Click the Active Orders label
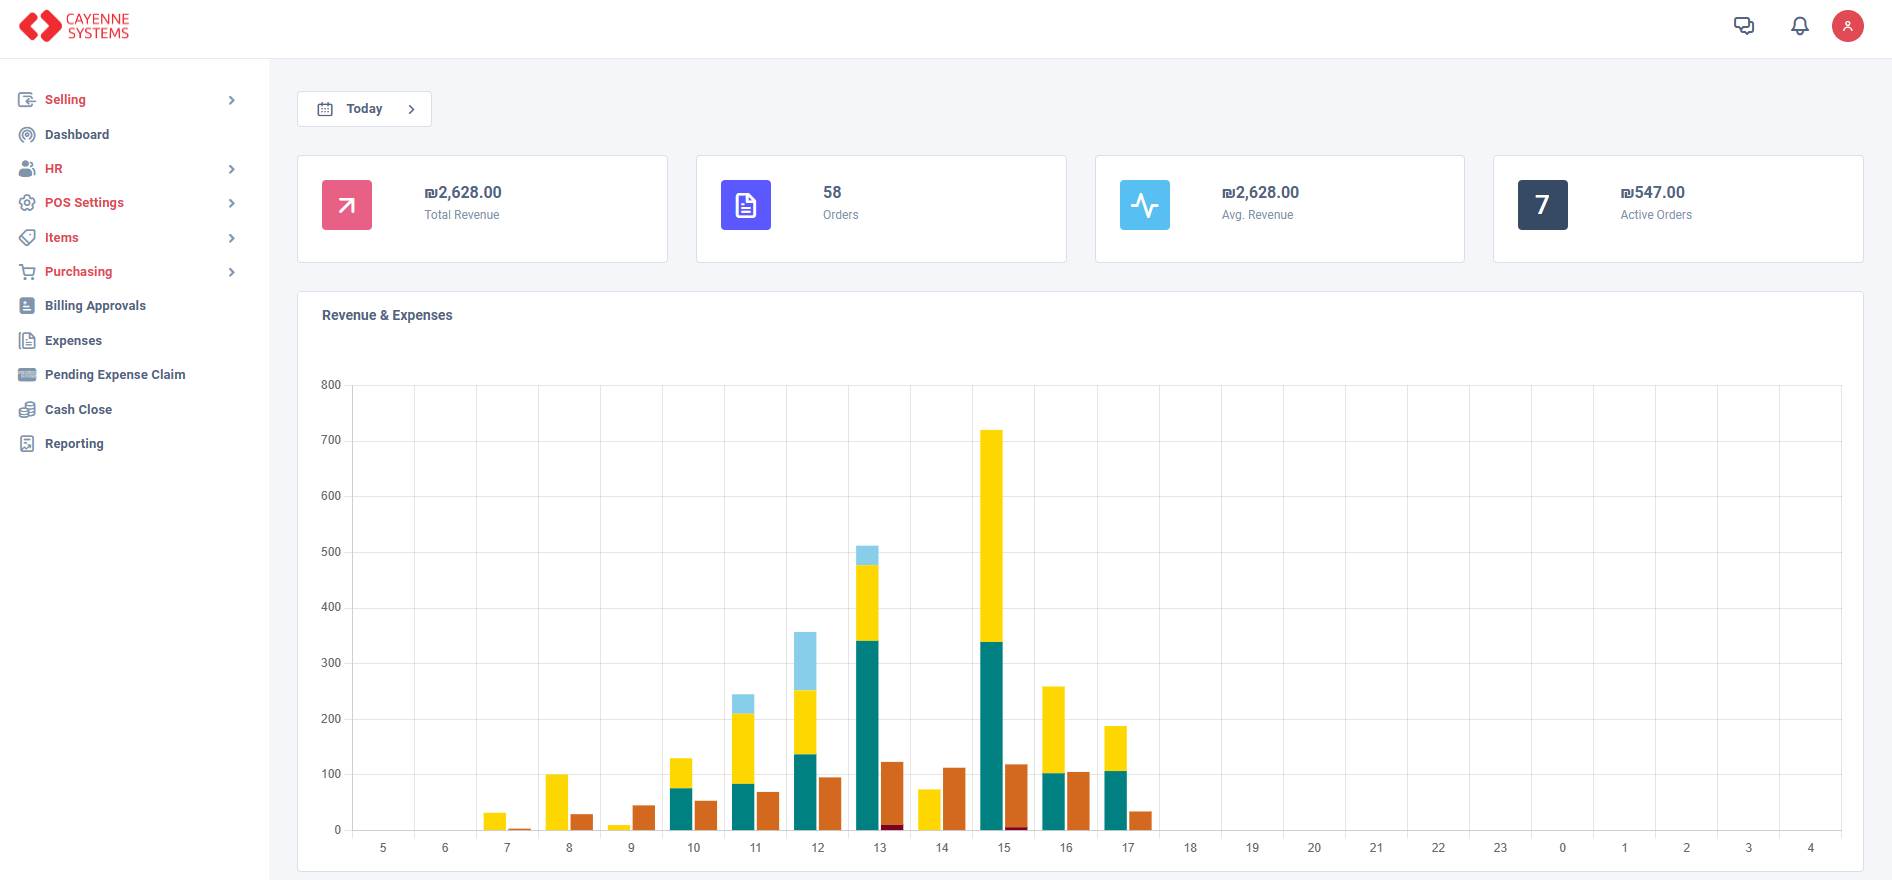 pos(1656,215)
